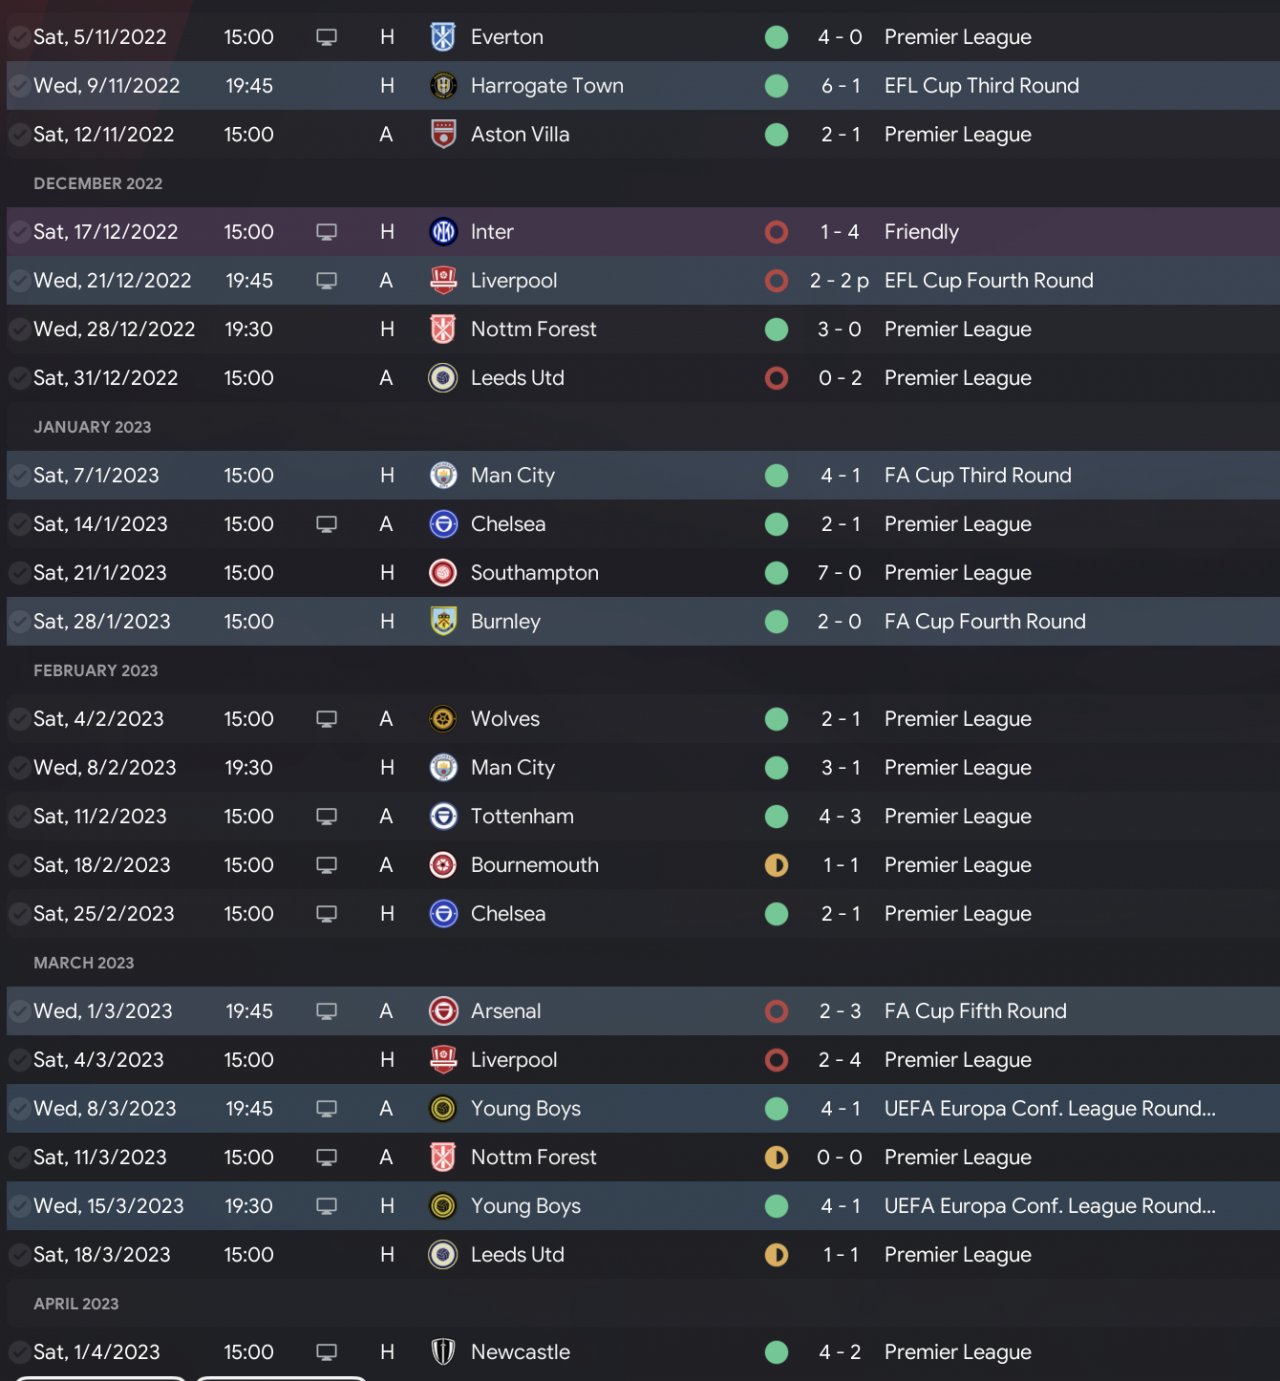Screen dimensions: 1280x1381
Task: Toggle the check circle beside Sat, 5/11/2022
Action: [x=19, y=38]
